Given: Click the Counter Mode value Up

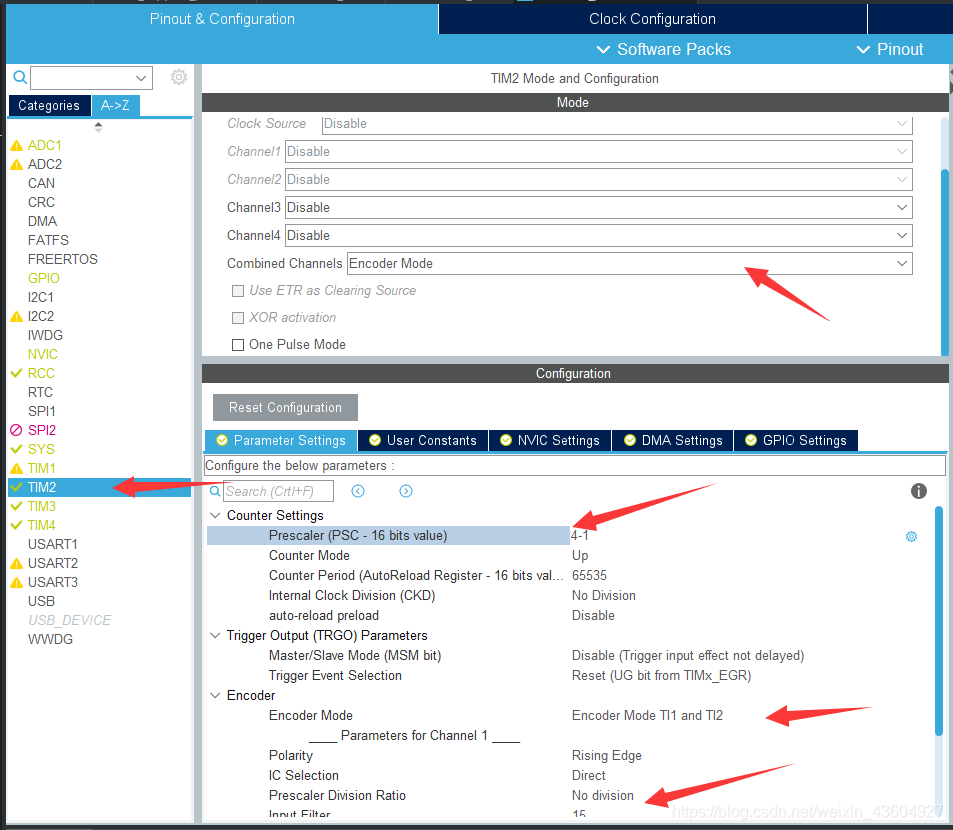Looking at the screenshot, I should click(580, 555).
